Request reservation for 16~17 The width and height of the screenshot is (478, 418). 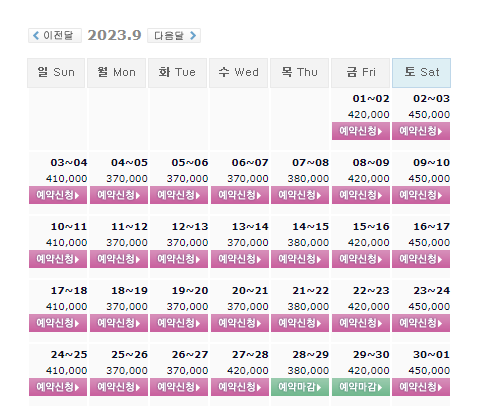[x=421, y=259]
